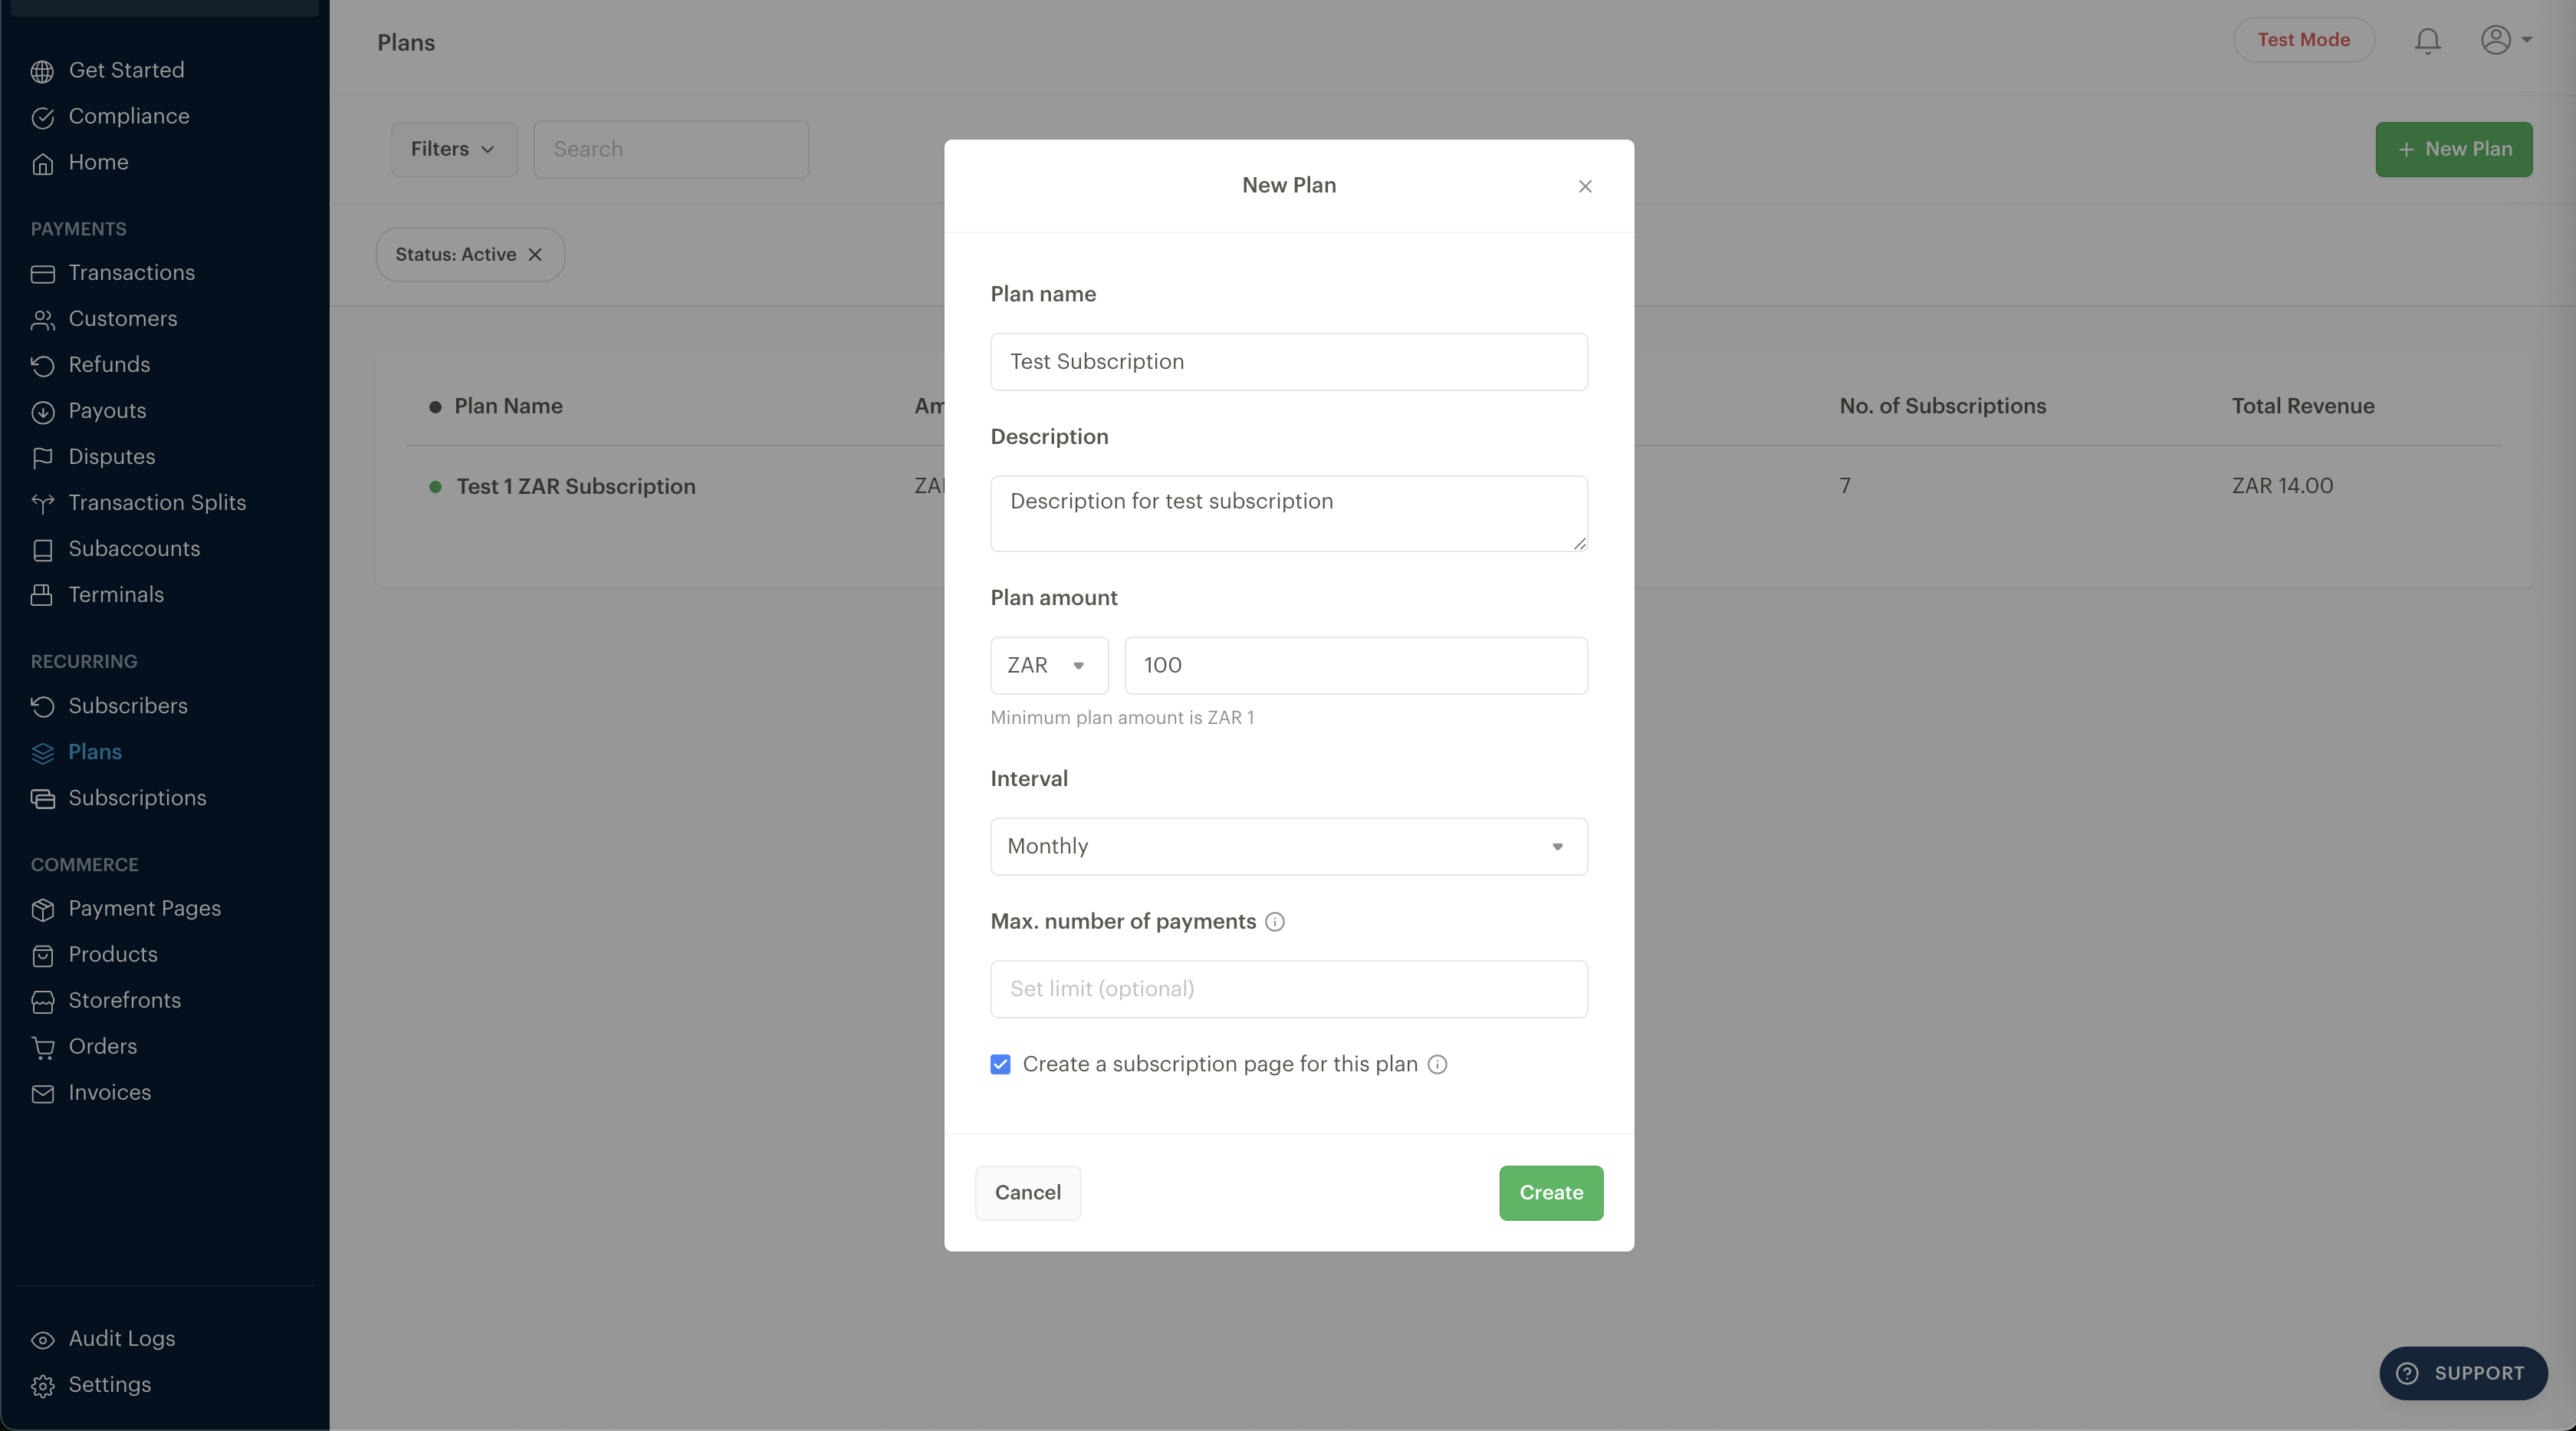This screenshot has width=2576, height=1431.
Task: Uncheck Create a subscription page checkbox
Action: point(1000,1064)
